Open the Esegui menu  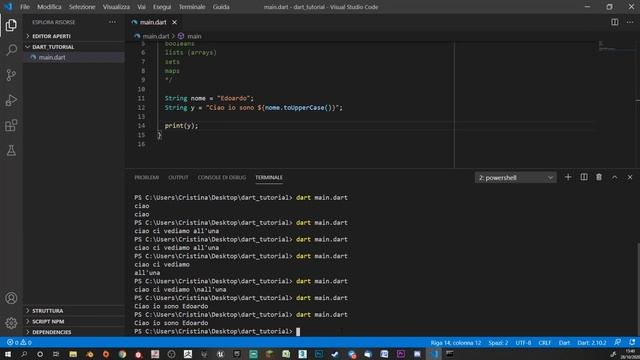(162, 7)
